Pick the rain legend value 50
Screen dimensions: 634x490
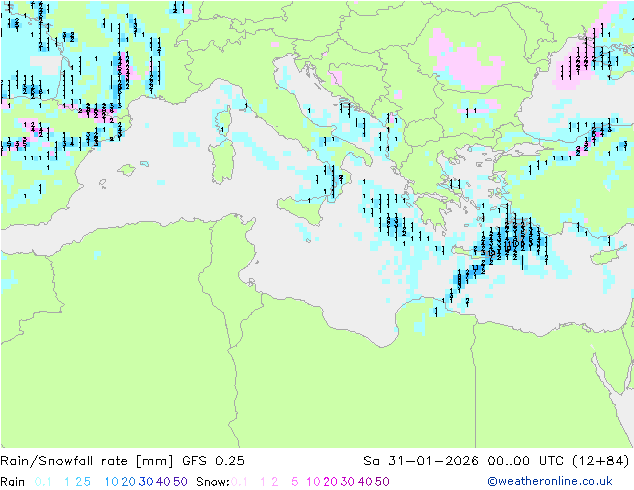click(x=180, y=482)
